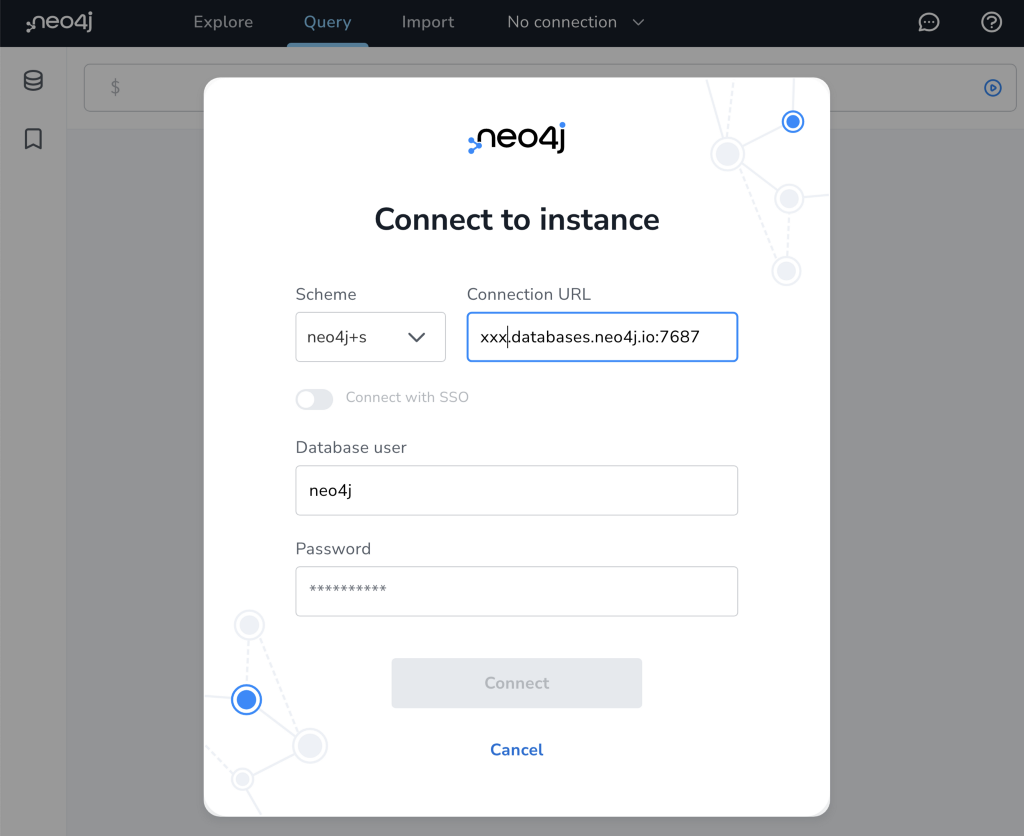The image size is (1024, 836).
Task: Click the Cancel link
Action: click(517, 750)
